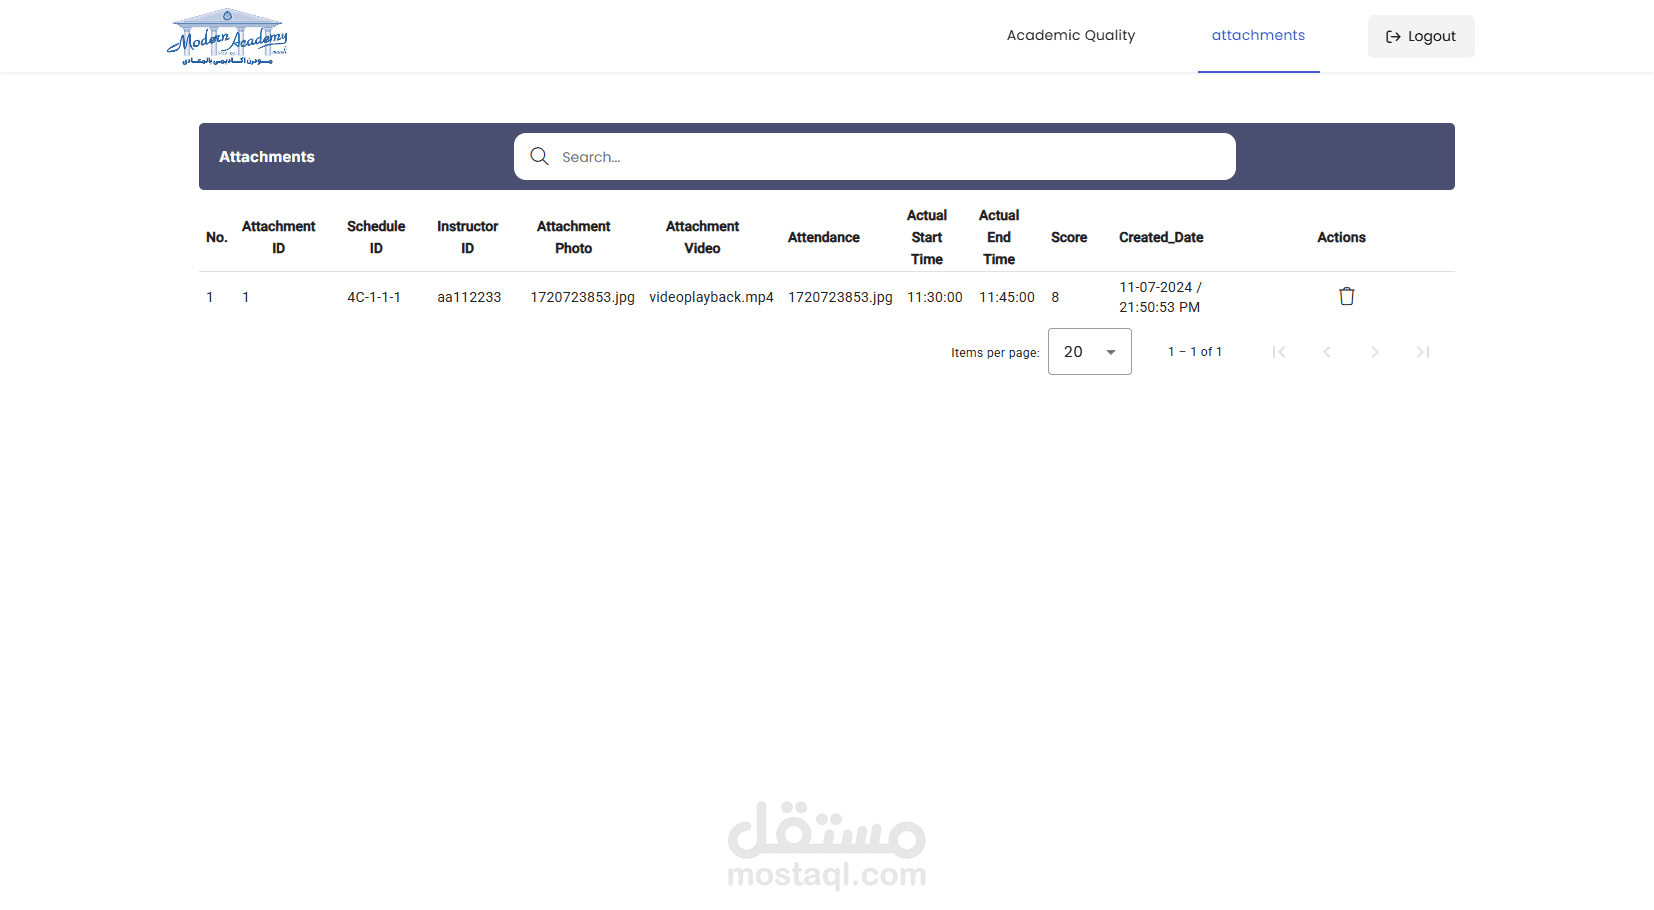Open Academic Quality nav tab
Viewport: 1654px width, 910px height.
coord(1071,35)
